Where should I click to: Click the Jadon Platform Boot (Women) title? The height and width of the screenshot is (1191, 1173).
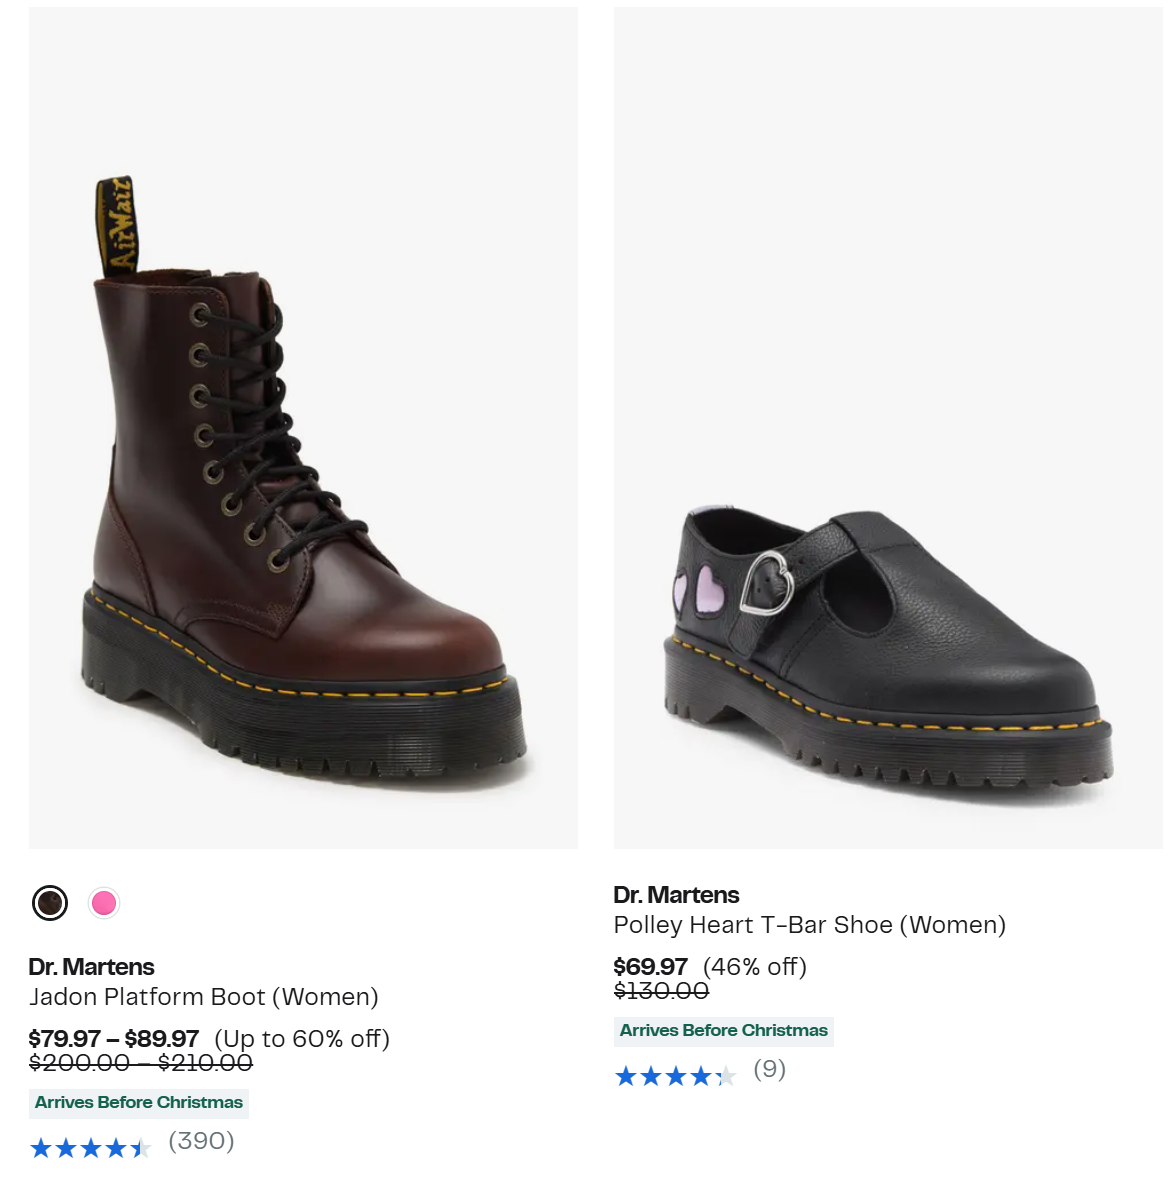coord(204,997)
